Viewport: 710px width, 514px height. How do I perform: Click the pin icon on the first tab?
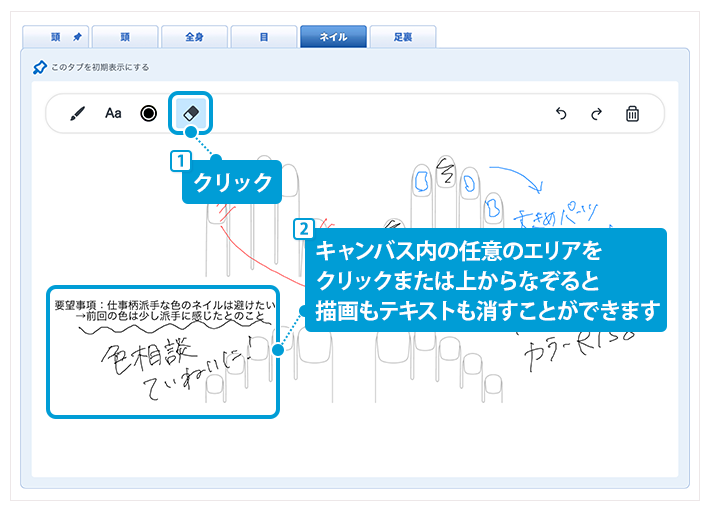78,37
